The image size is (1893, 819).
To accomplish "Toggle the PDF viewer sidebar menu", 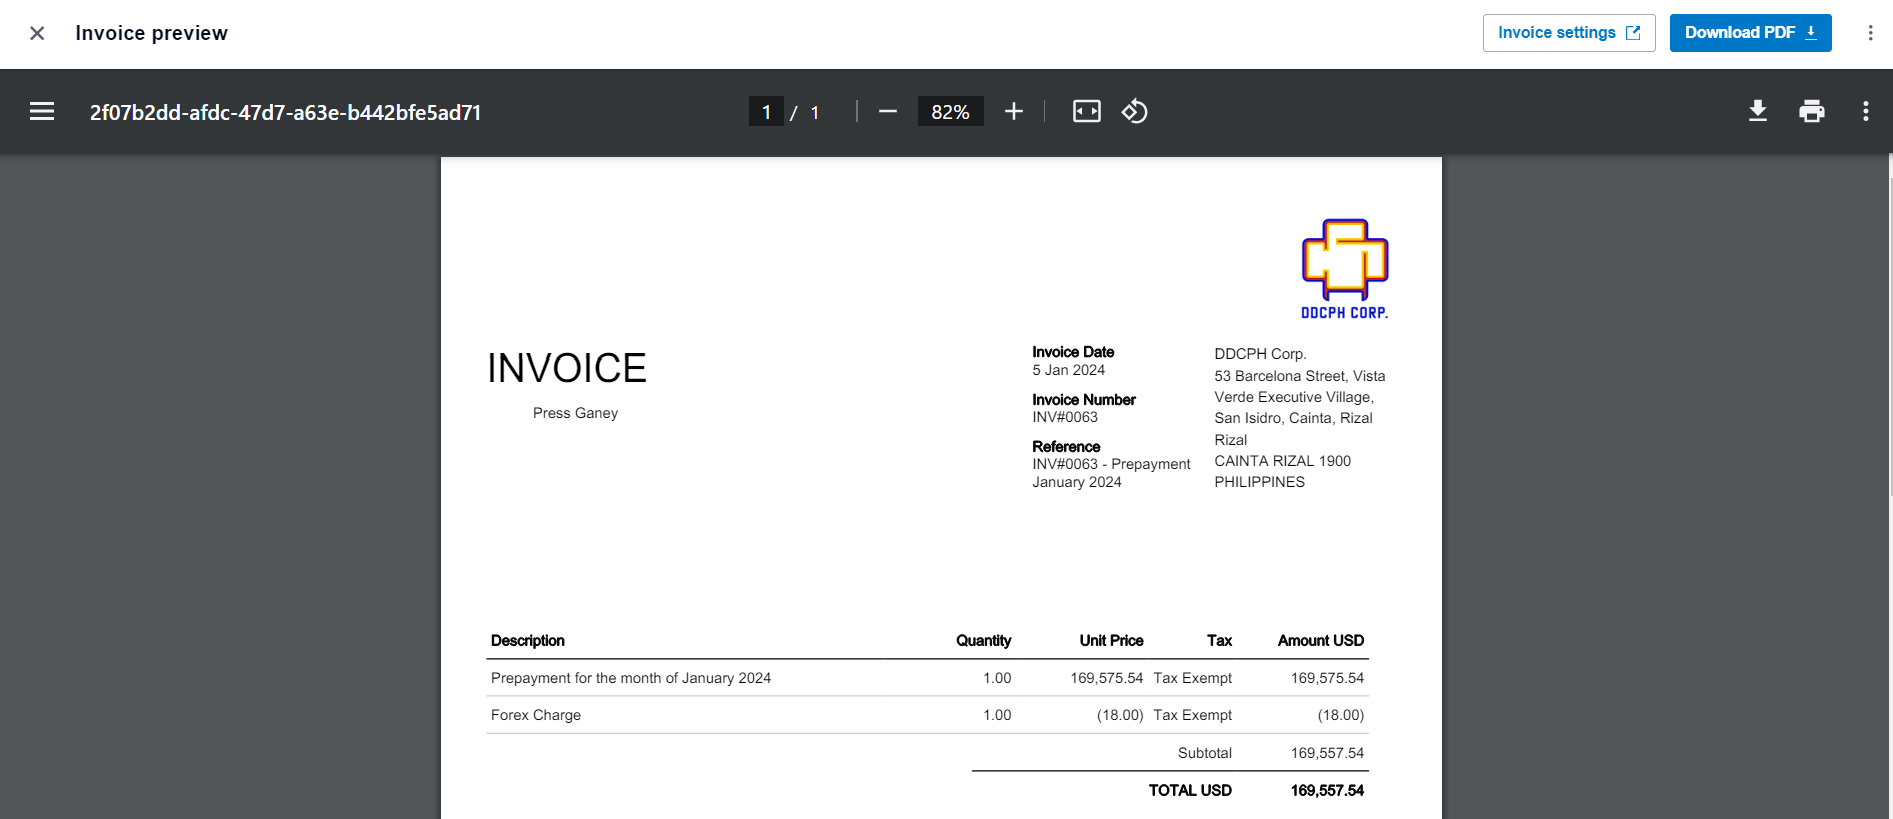I will click(42, 112).
